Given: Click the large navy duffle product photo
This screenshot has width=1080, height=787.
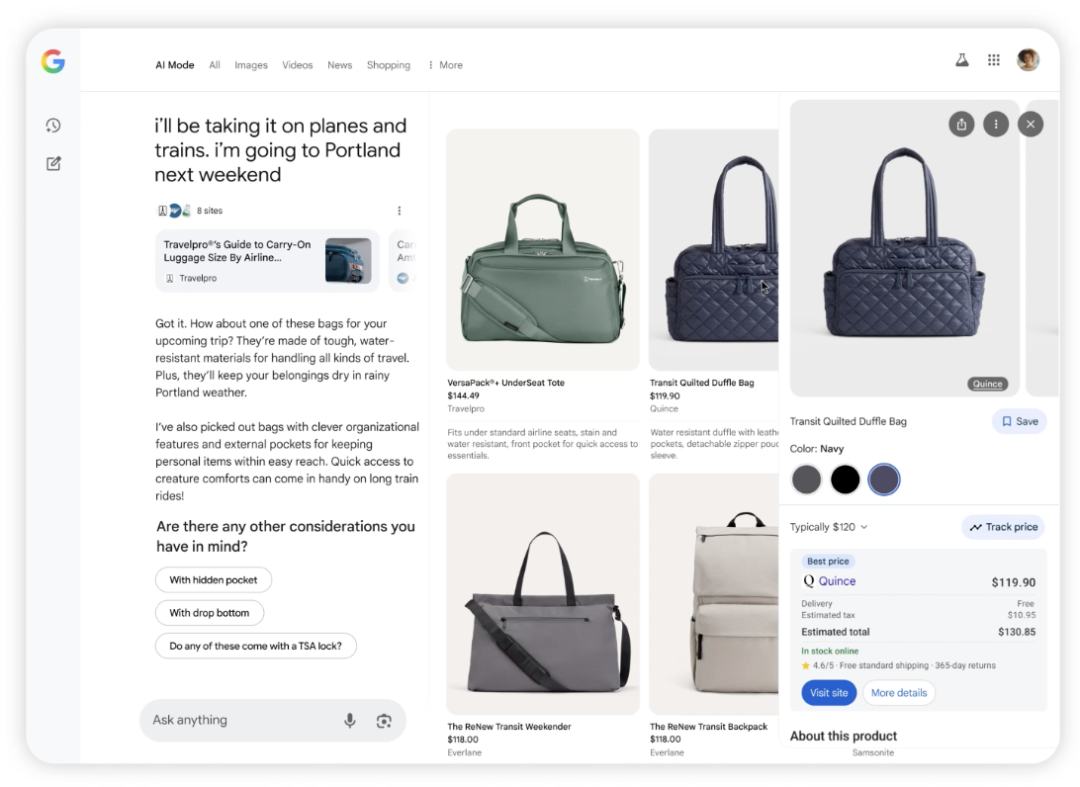Looking at the screenshot, I should click(904, 248).
